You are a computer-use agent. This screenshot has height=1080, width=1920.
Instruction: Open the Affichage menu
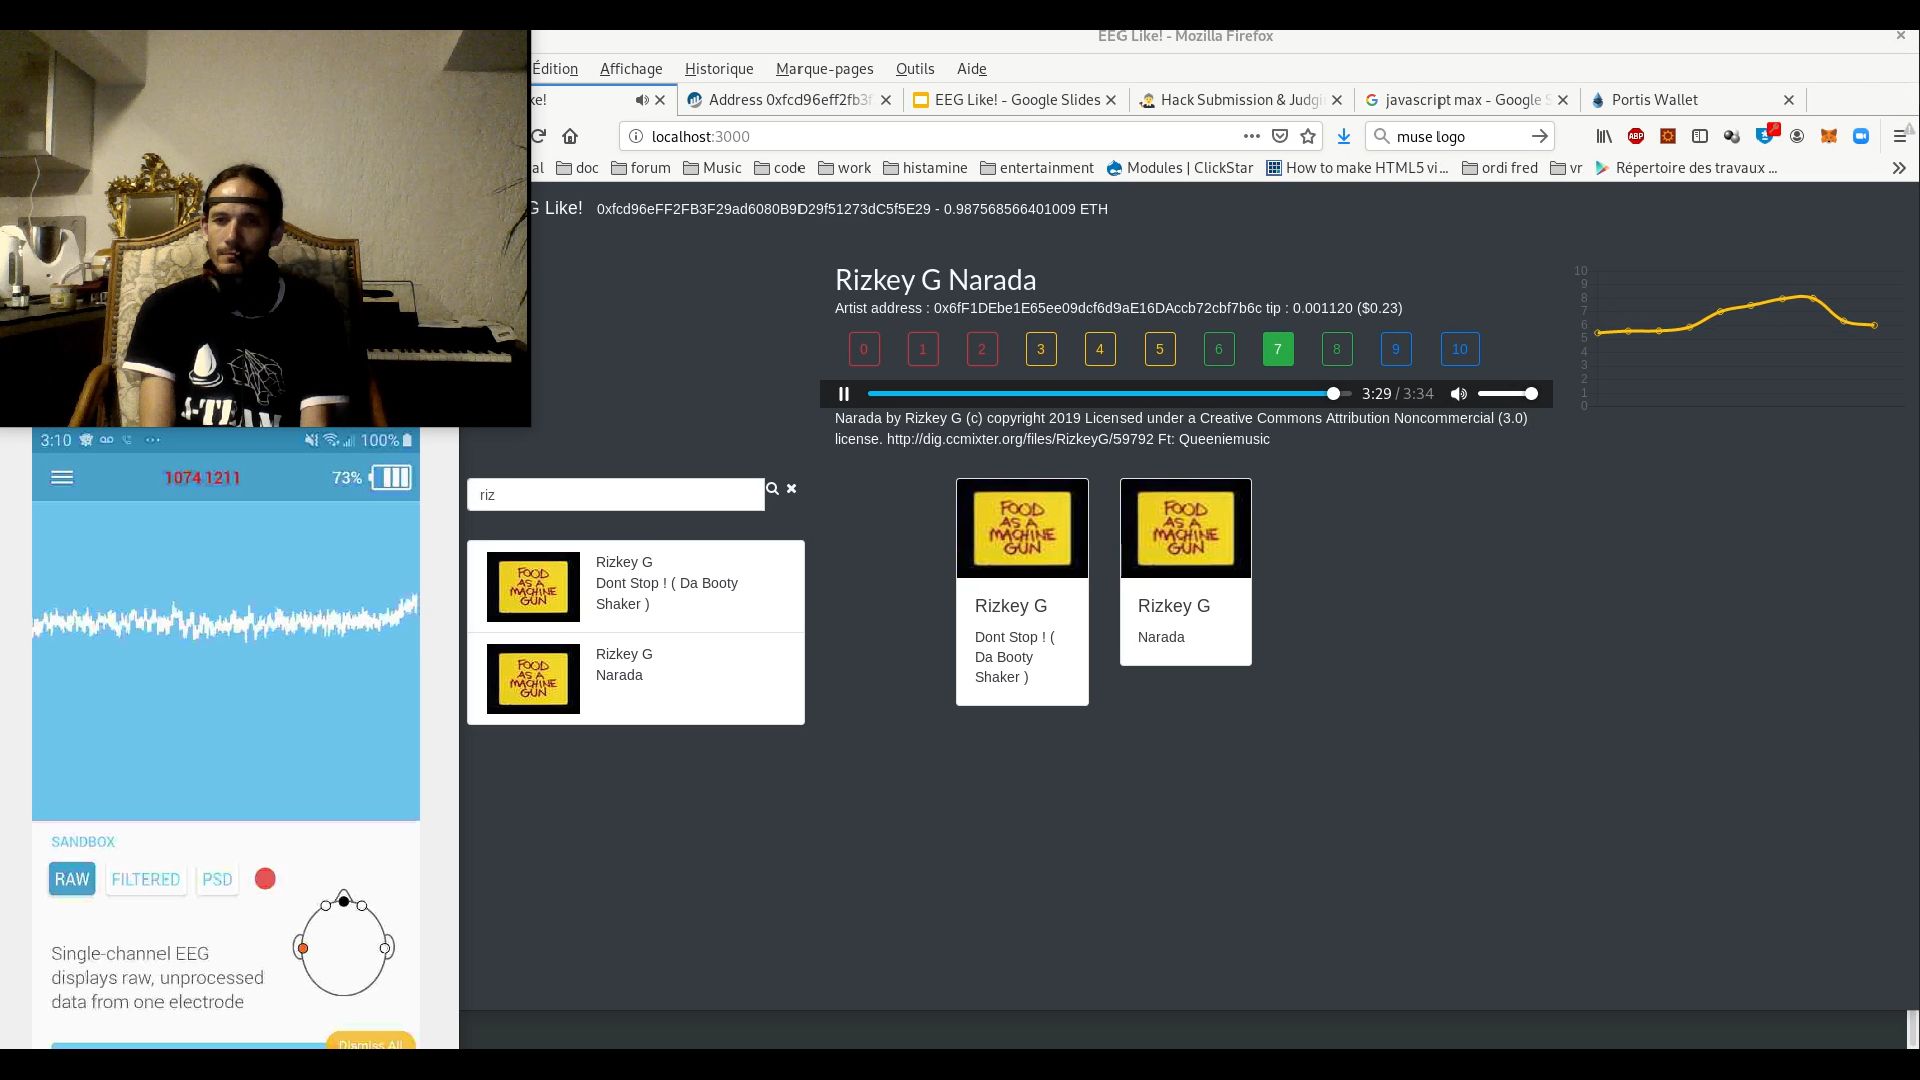click(x=631, y=69)
